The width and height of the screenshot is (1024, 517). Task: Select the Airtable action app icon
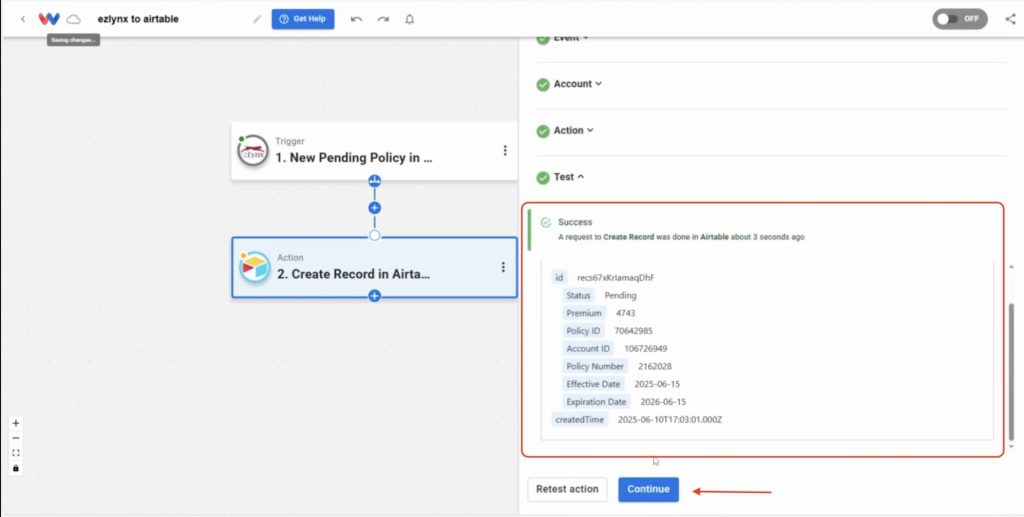pos(255,267)
